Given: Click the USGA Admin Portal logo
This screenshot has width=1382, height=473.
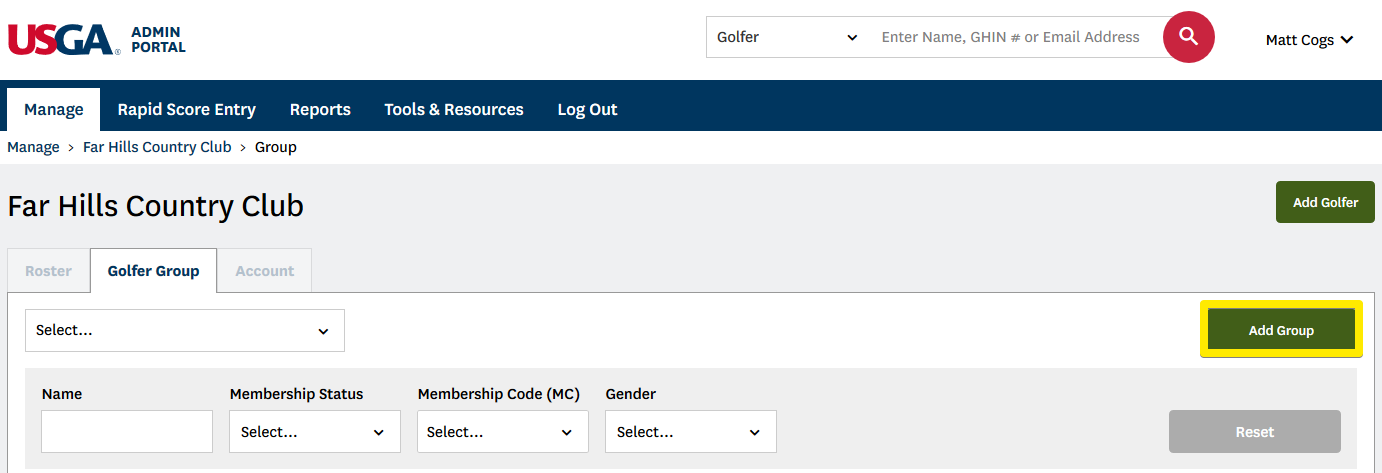Looking at the screenshot, I should pos(97,39).
